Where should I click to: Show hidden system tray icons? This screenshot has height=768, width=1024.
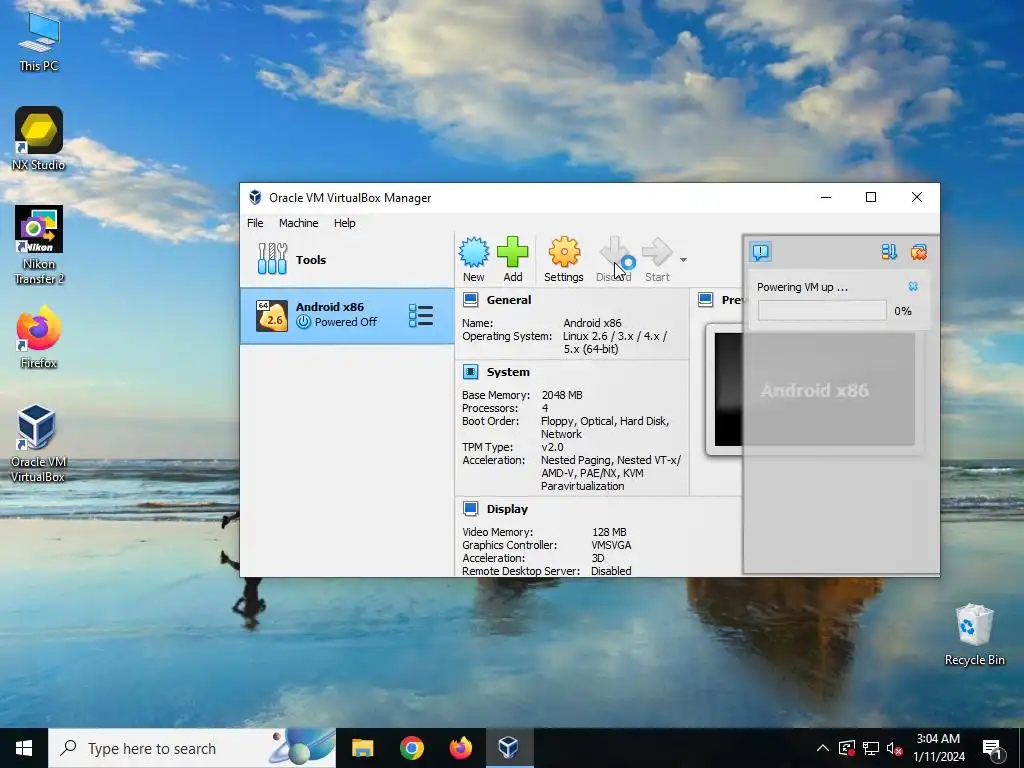click(823, 748)
